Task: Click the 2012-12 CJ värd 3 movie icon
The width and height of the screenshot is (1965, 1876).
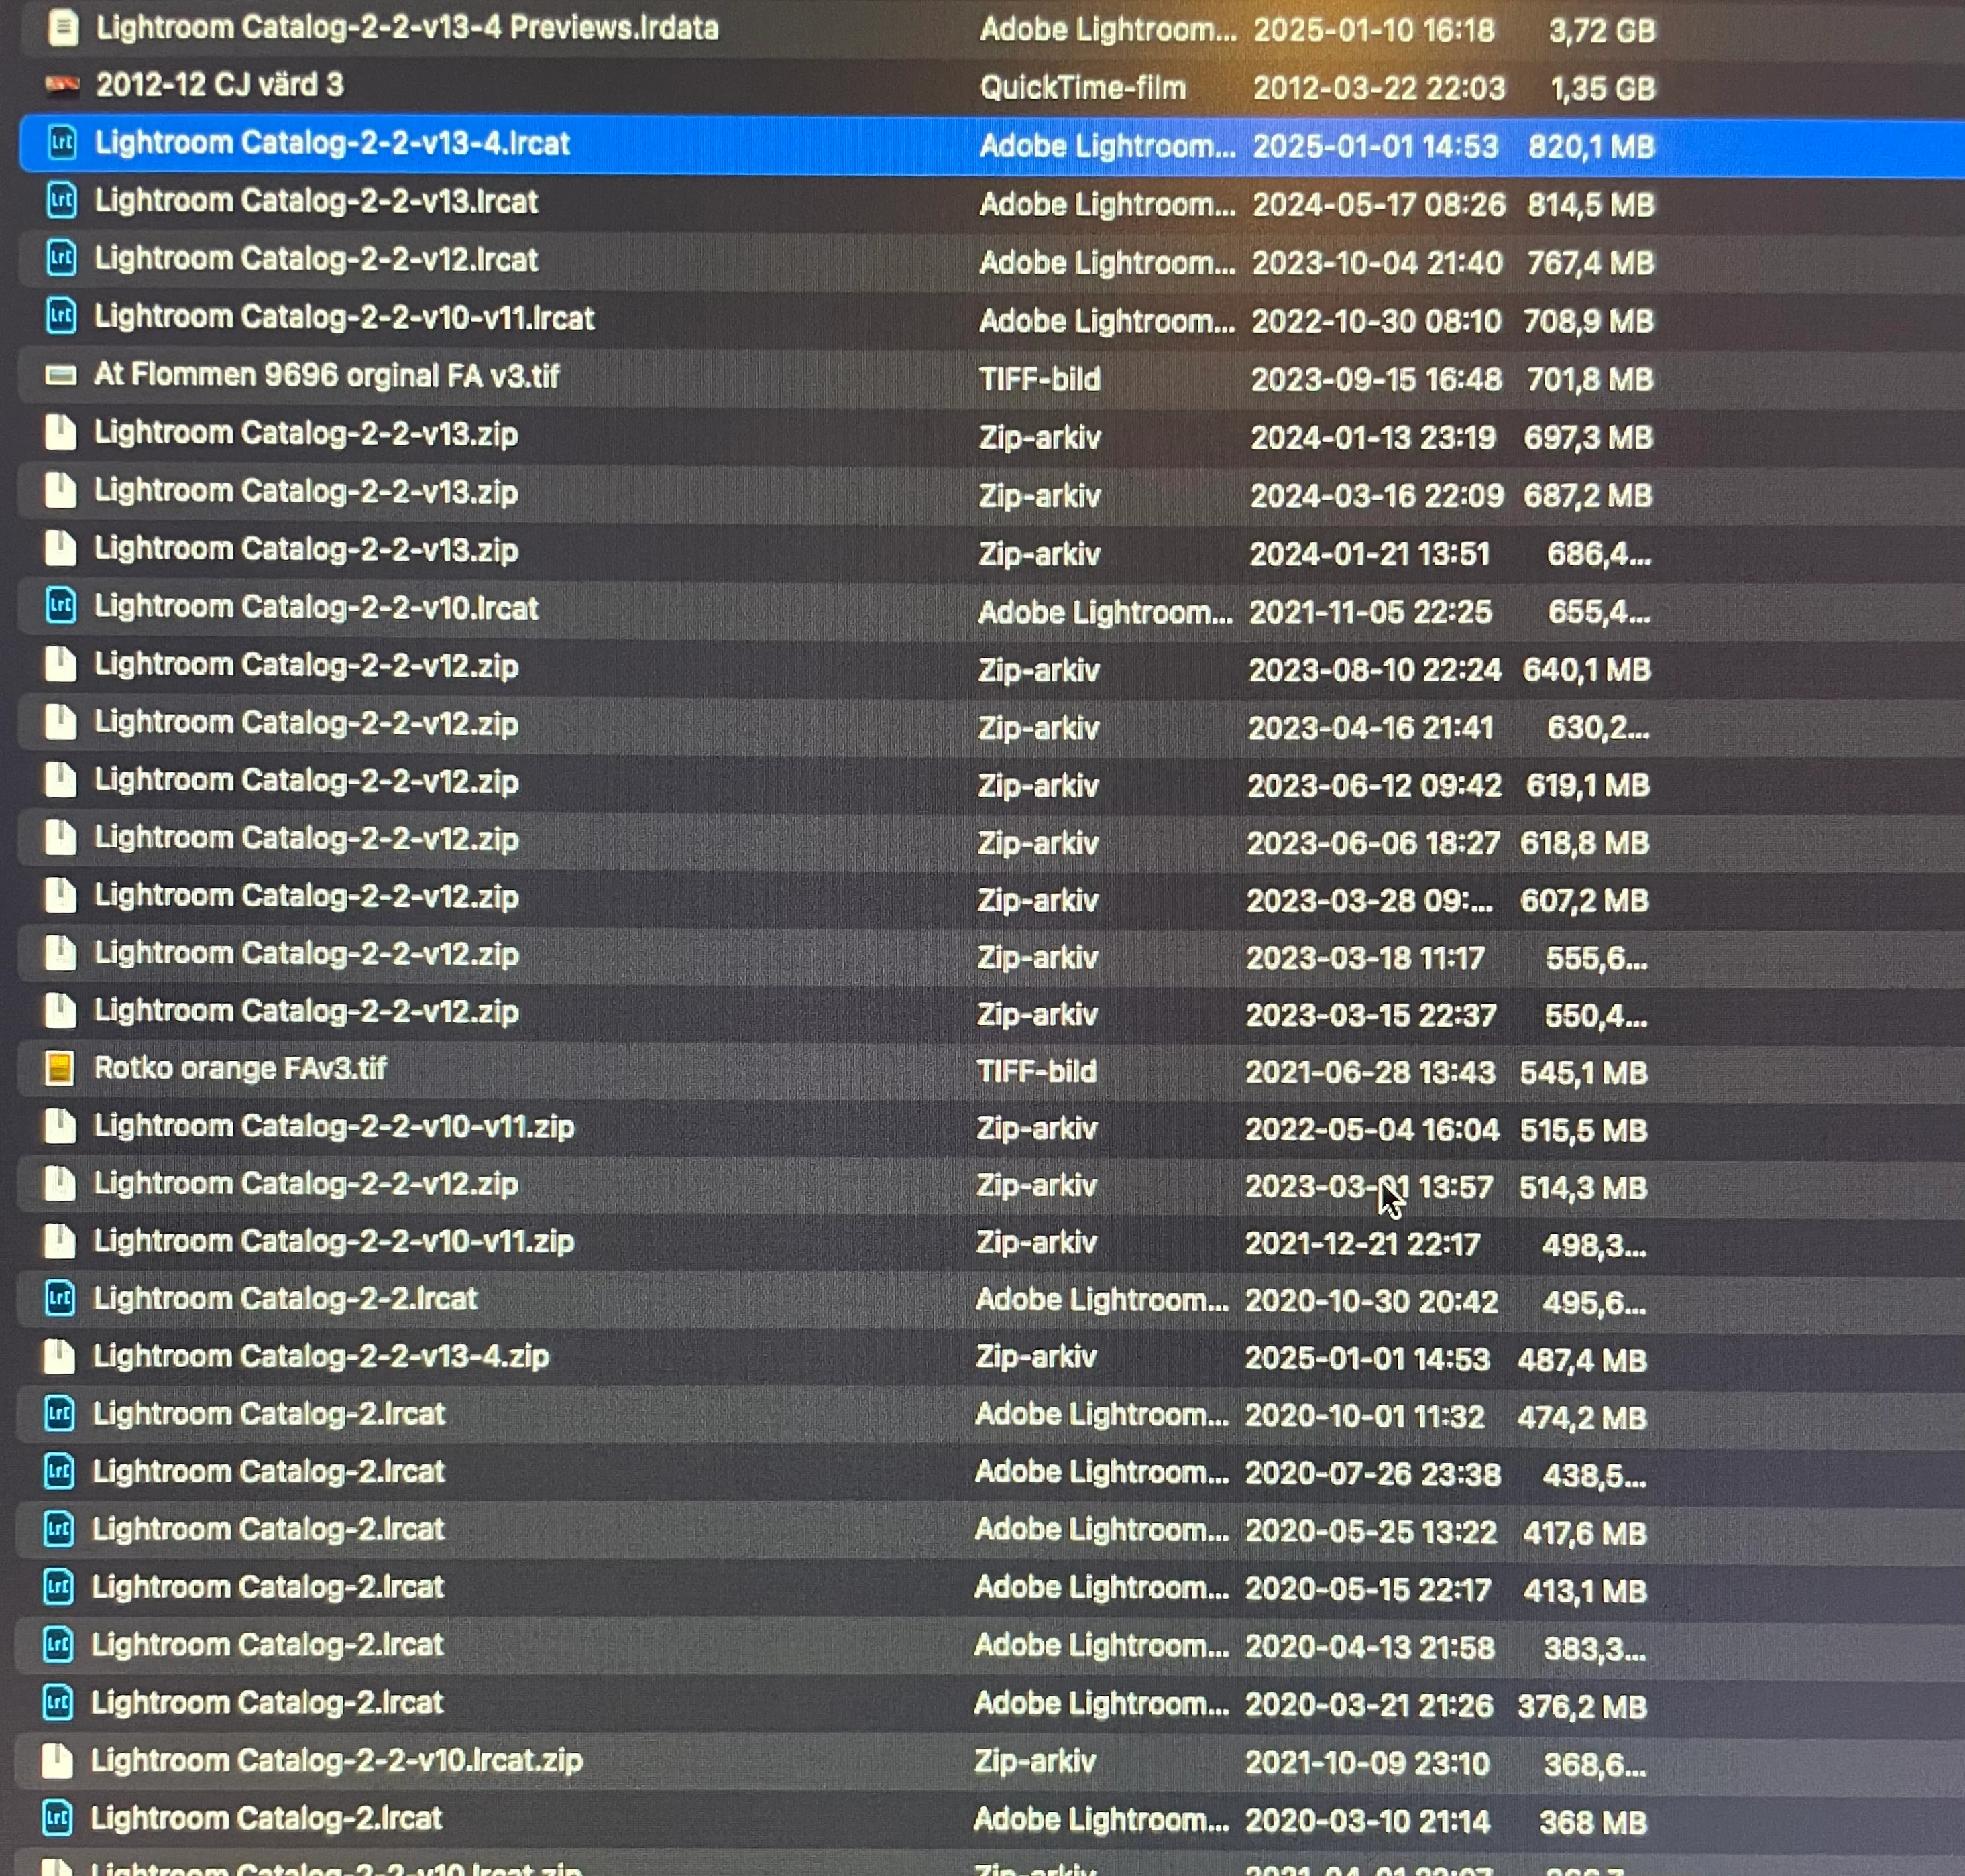Action: tap(62, 85)
